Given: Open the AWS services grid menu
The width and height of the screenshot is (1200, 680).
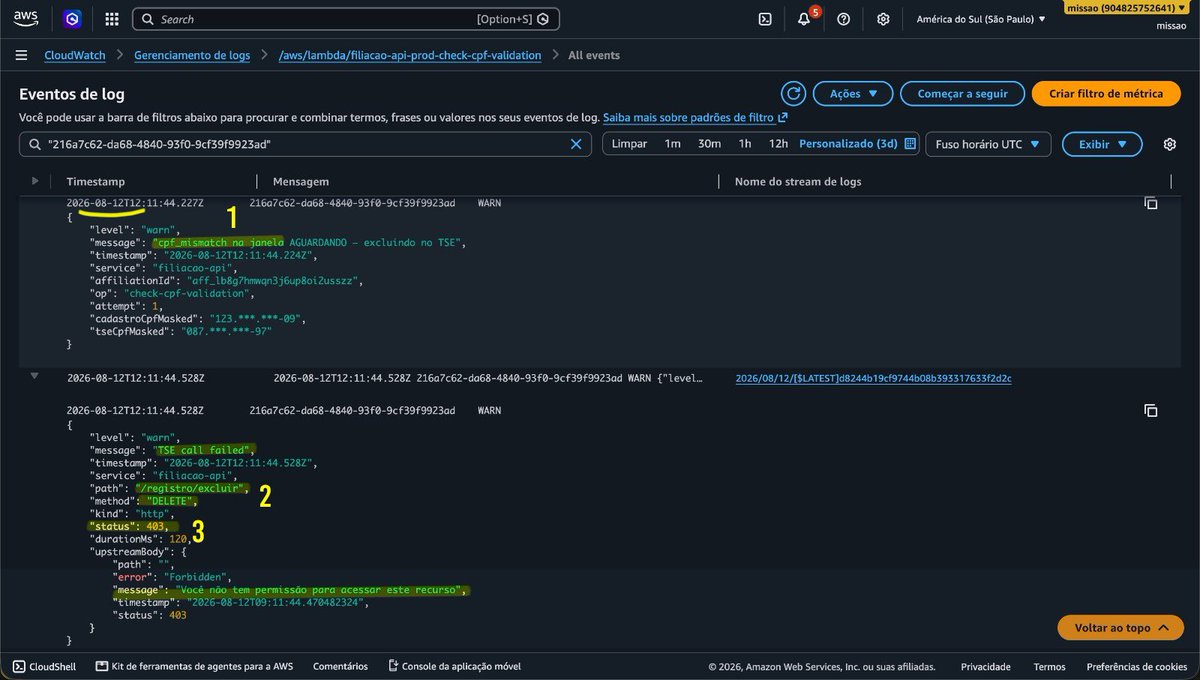Looking at the screenshot, I should pyautogui.click(x=112, y=19).
